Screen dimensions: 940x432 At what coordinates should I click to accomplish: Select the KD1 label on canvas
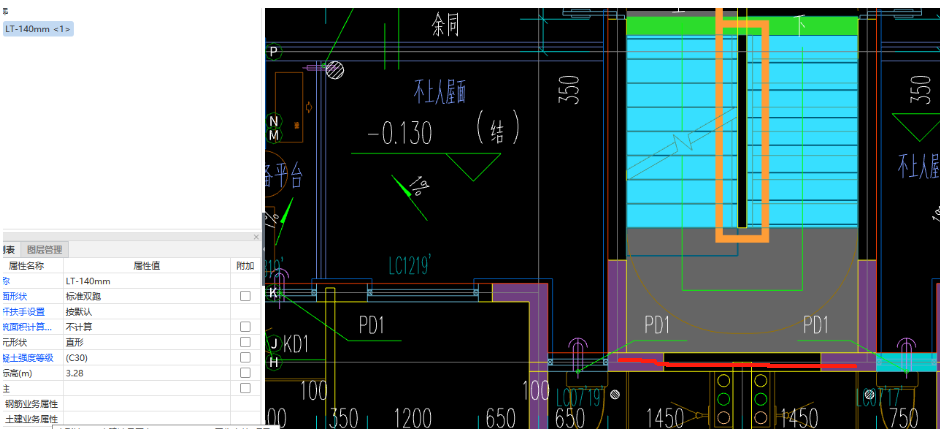tap(296, 345)
